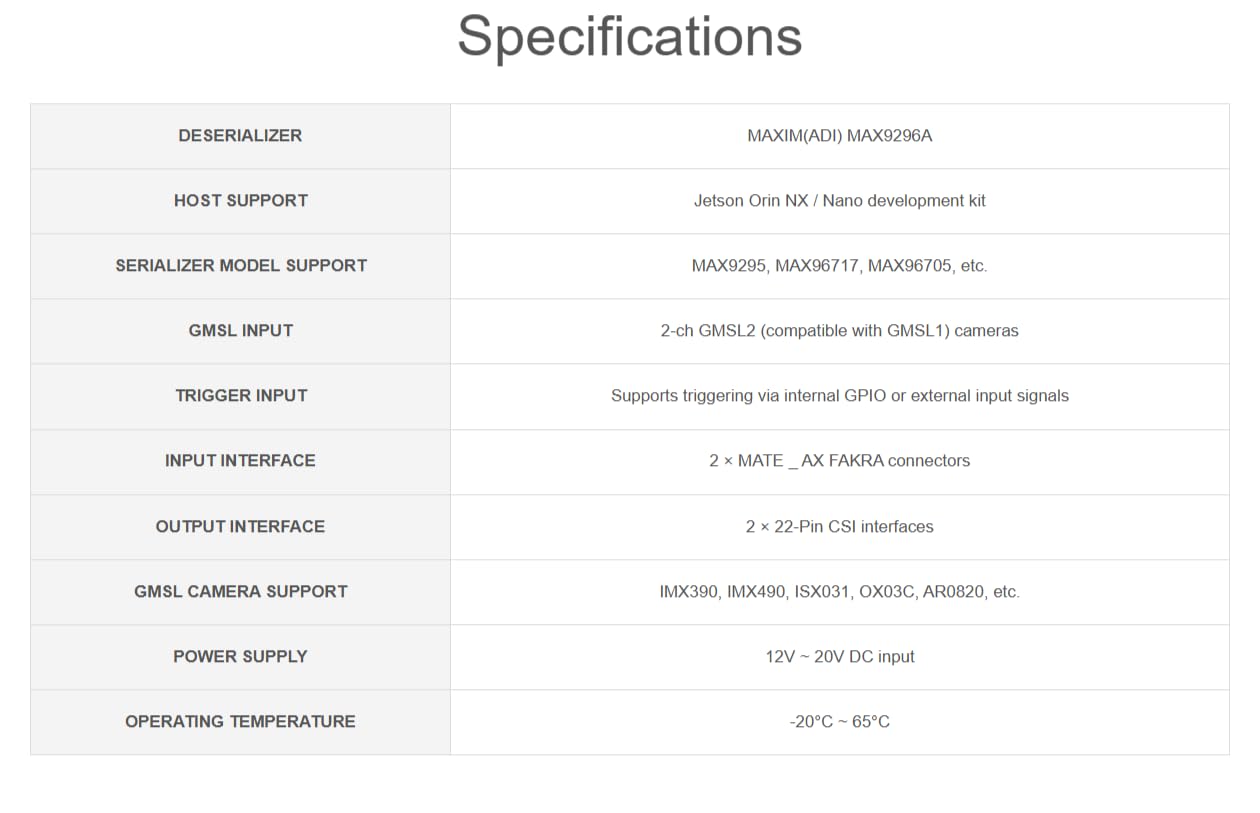Select the GMSL INPUT label

[x=240, y=331]
